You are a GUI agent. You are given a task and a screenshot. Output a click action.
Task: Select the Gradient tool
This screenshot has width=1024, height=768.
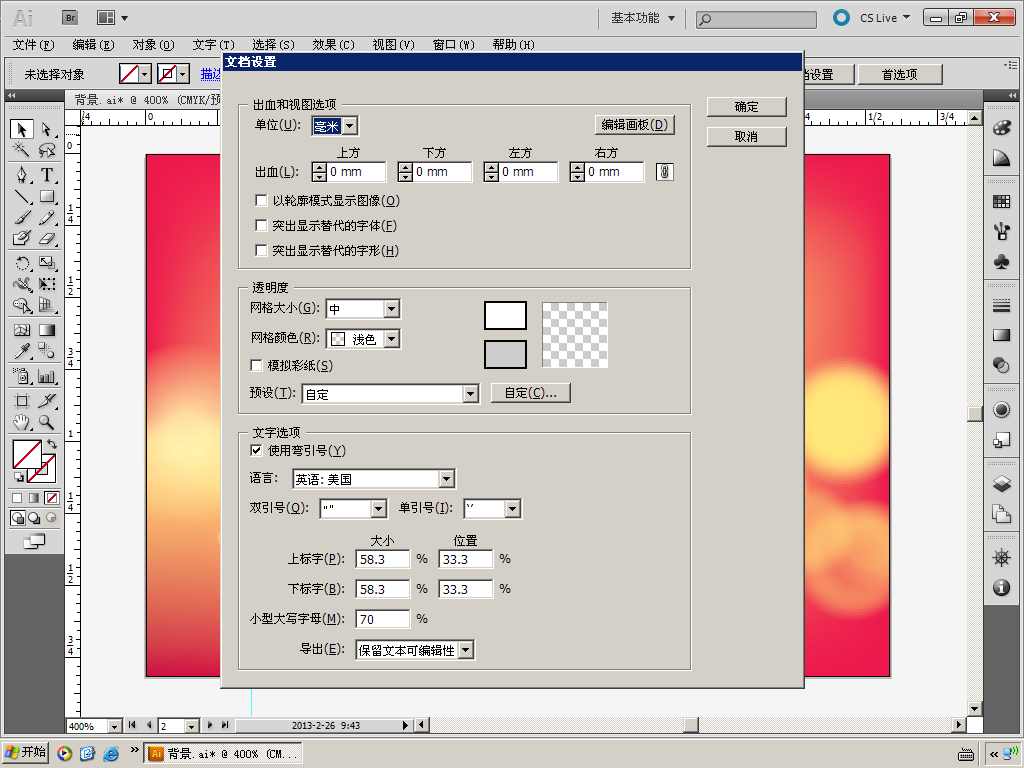pyautogui.click(x=46, y=330)
